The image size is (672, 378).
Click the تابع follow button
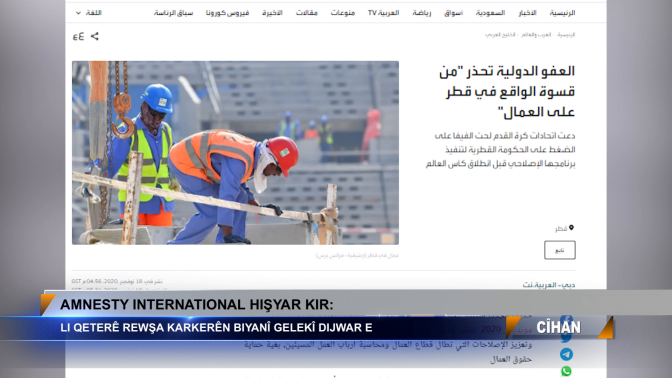pos(560,250)
